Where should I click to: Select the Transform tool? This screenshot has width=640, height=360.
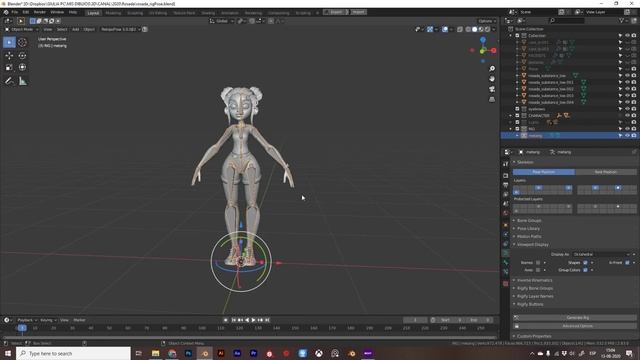[x=22, y=67]
